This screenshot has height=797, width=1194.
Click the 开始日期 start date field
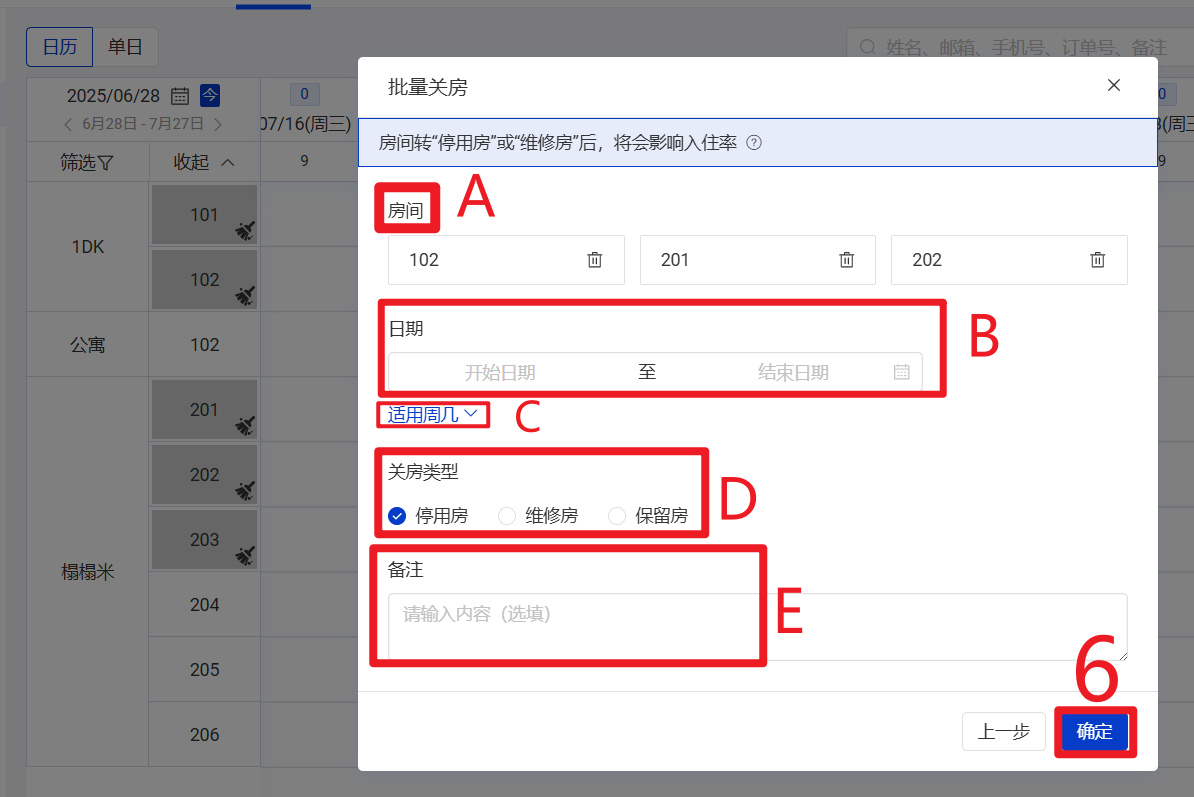[500, 372]
